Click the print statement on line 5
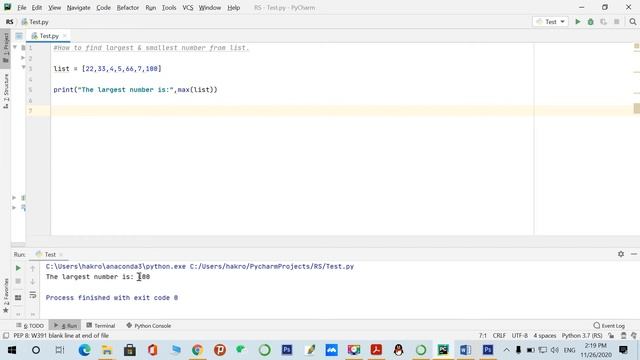The image size is (640, 360). [136, 90]
